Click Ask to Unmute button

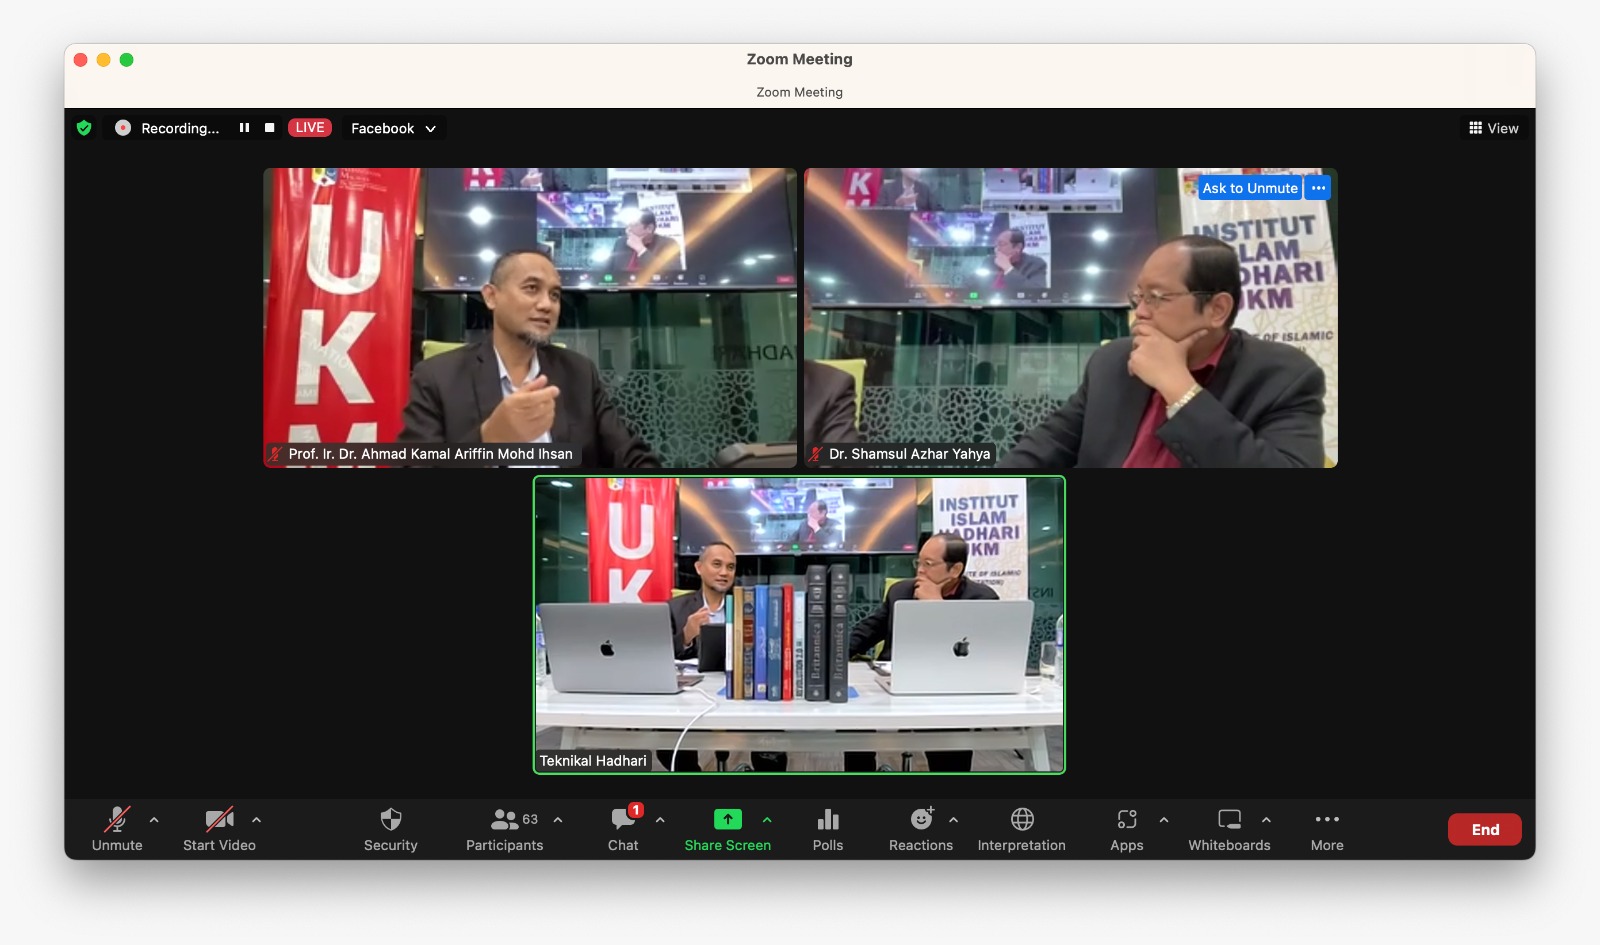[1249, 188]
